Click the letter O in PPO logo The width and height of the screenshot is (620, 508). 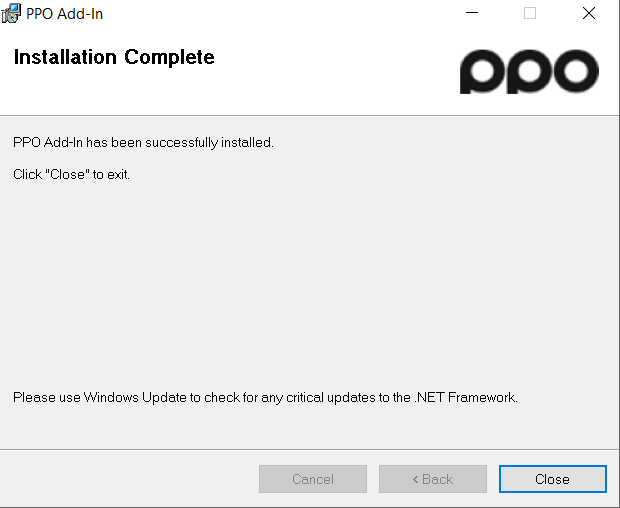pos(575,71)
